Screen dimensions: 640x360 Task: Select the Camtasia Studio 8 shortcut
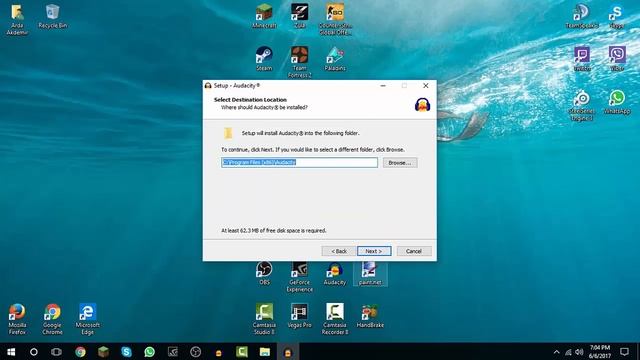tap(264, 319)
